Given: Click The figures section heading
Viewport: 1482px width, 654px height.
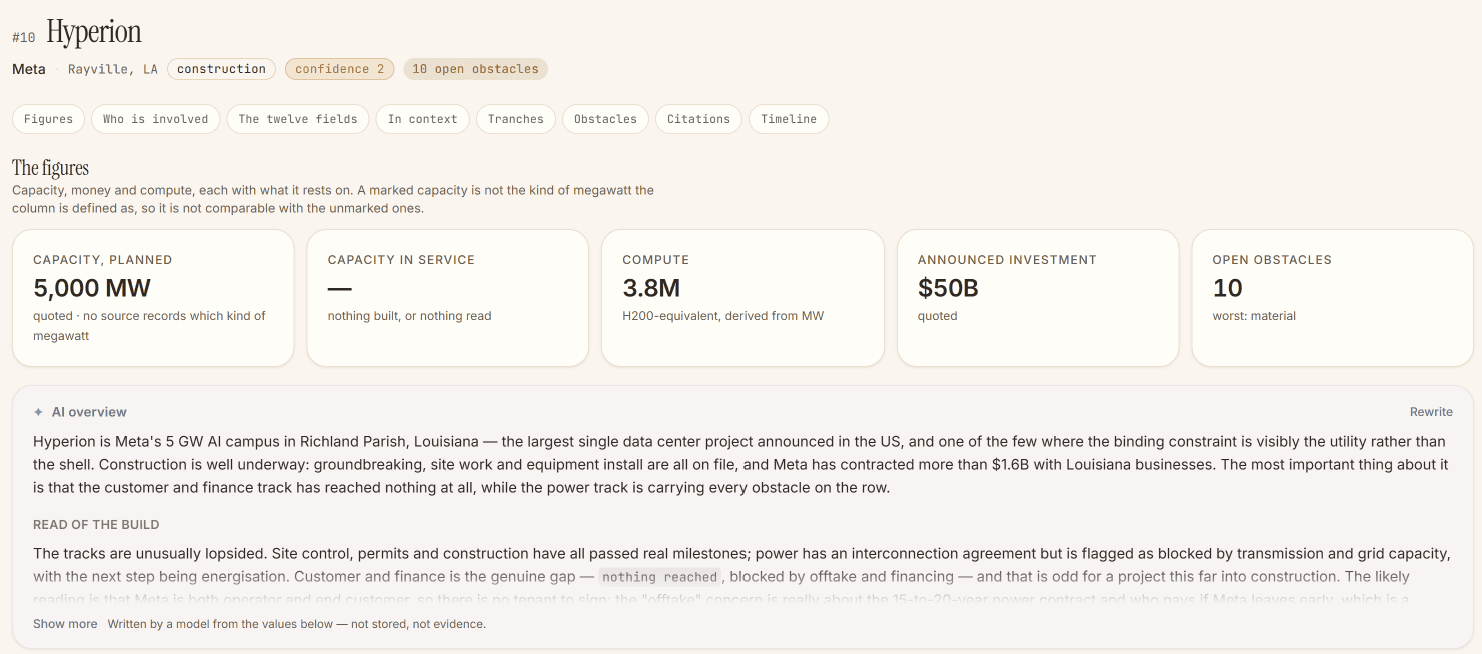Looking at the screenshot, I should [x=50, y=168].
